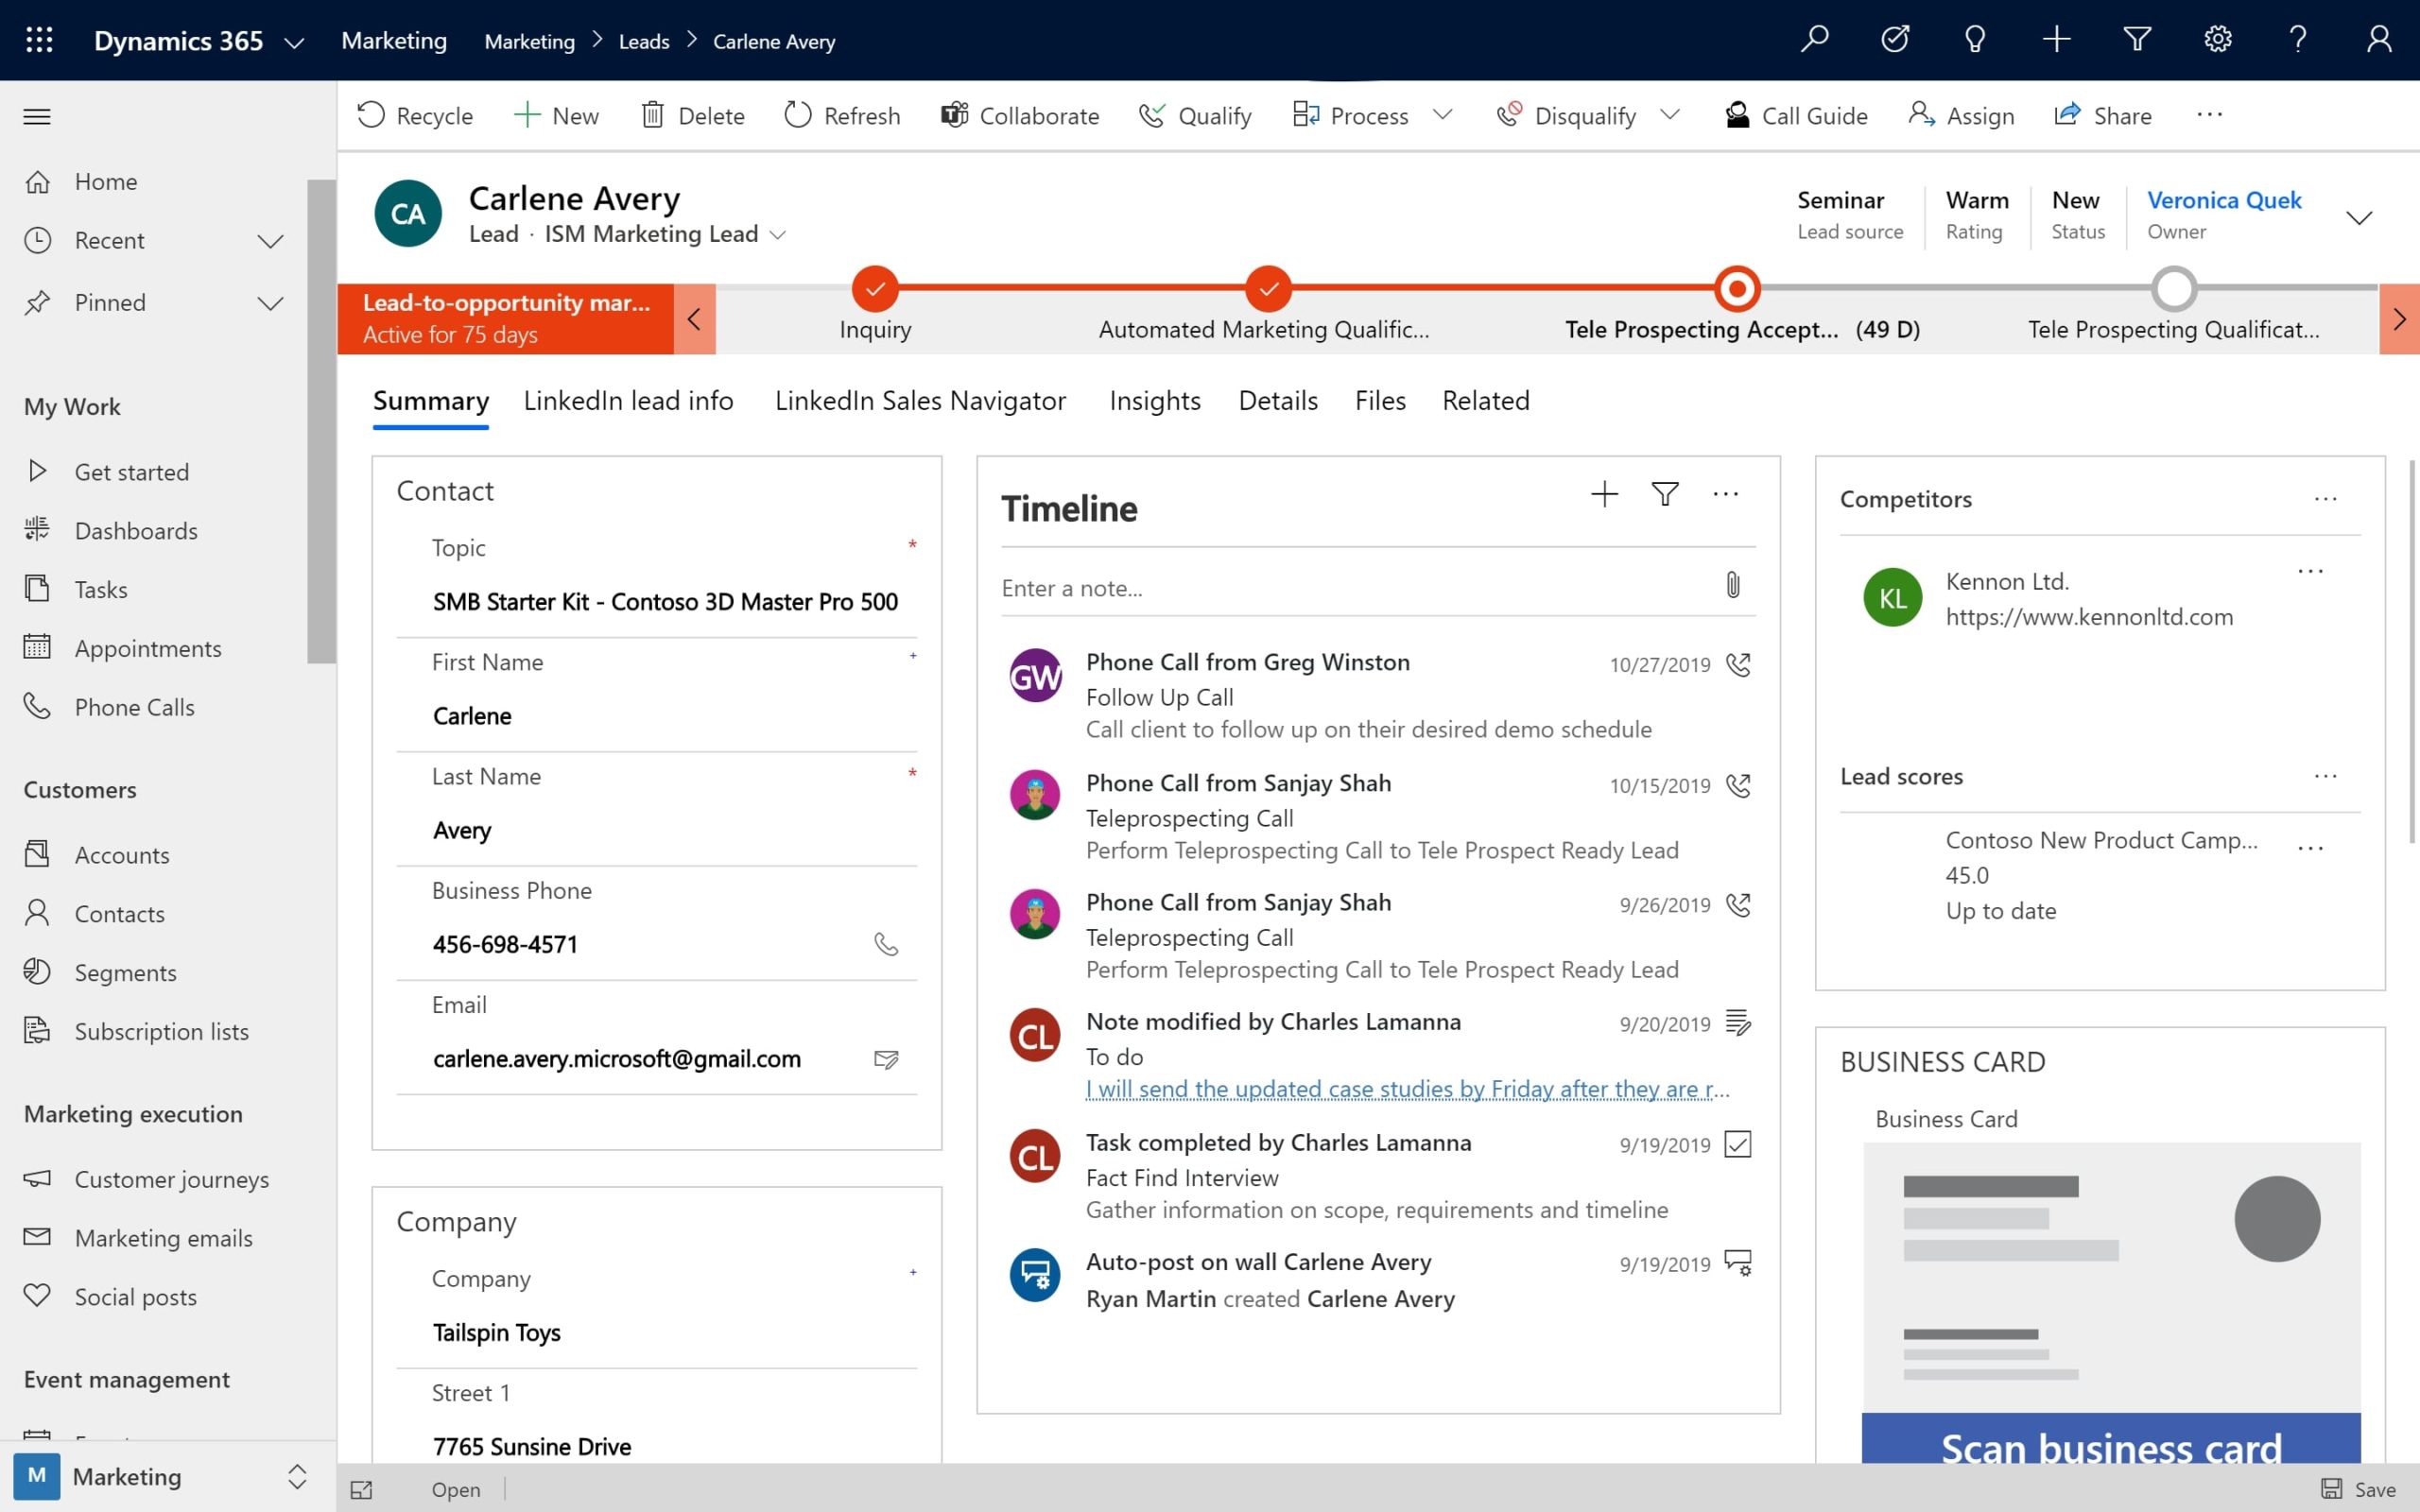Click the pop-out icon in status bar
2420x1512 pixels.
(x=362, y=1490)
